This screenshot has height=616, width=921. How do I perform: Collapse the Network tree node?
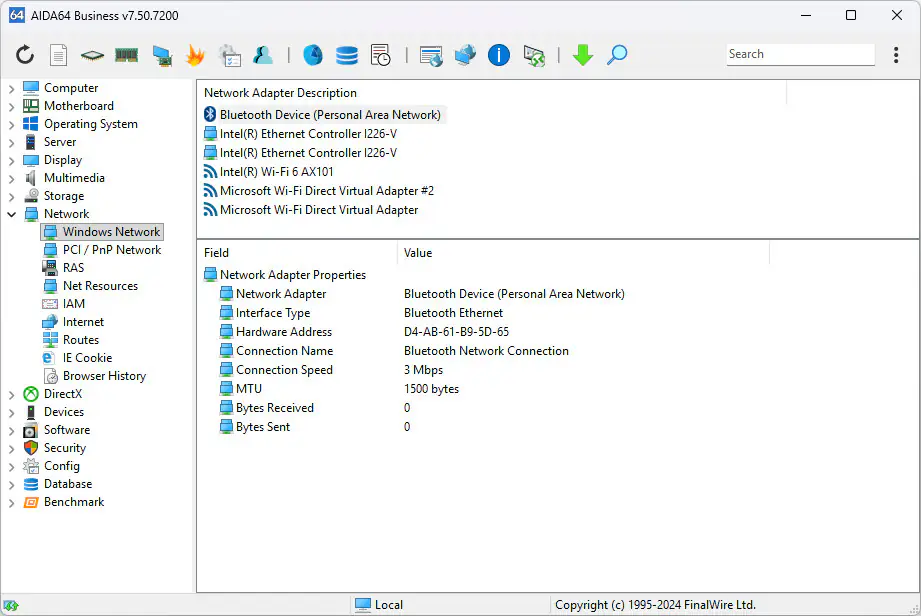tap(12, 214)
